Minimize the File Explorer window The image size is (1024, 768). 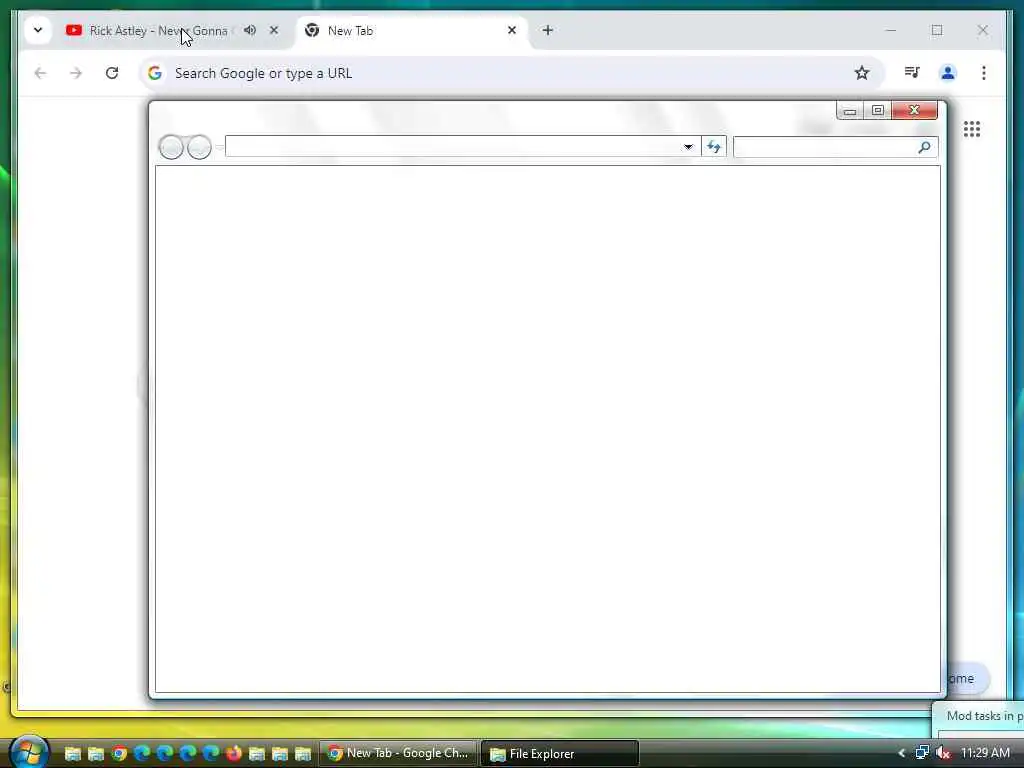click(x=850, y=110)
